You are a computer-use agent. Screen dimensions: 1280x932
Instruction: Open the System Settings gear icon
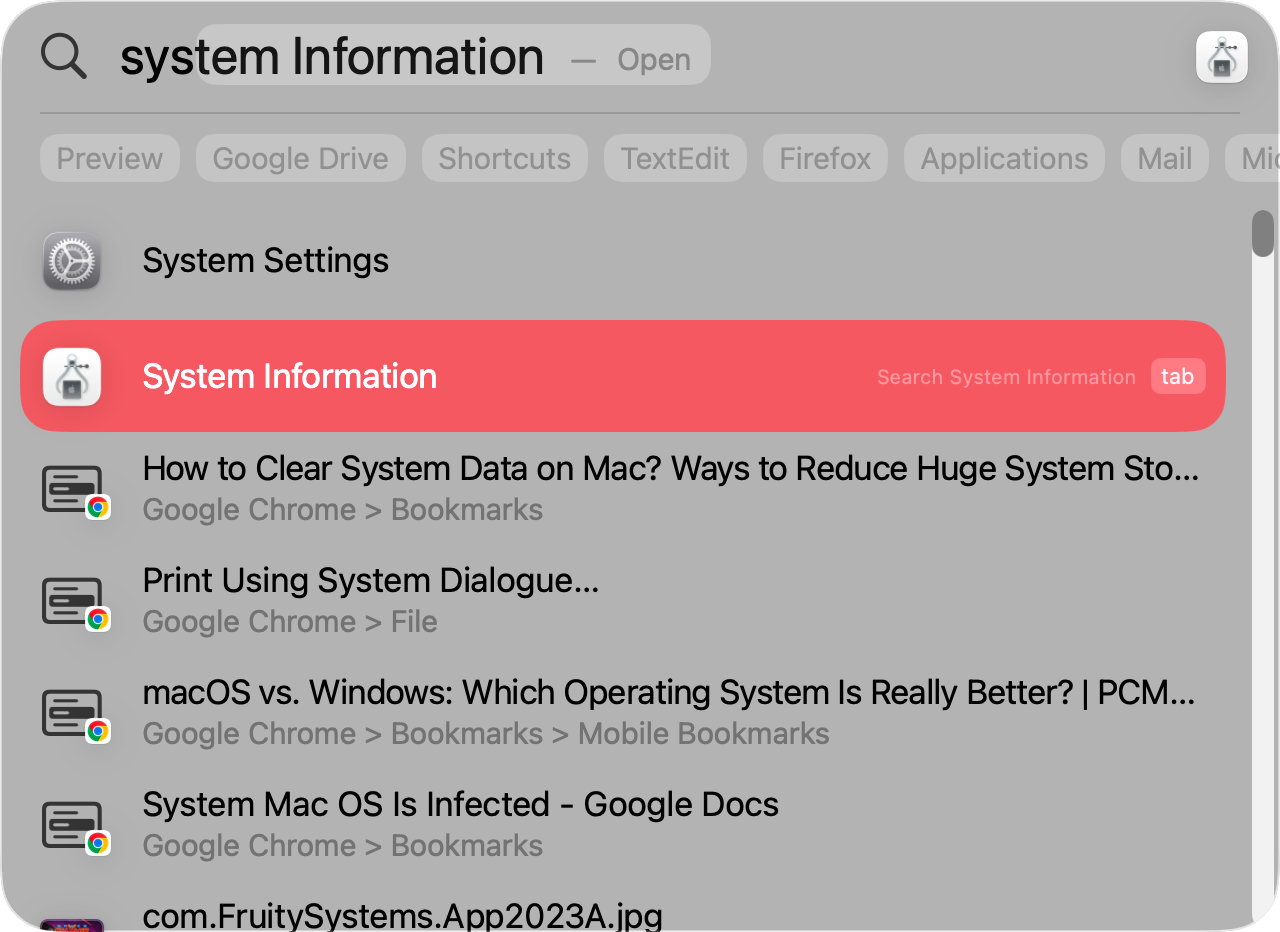click(71, 260)
